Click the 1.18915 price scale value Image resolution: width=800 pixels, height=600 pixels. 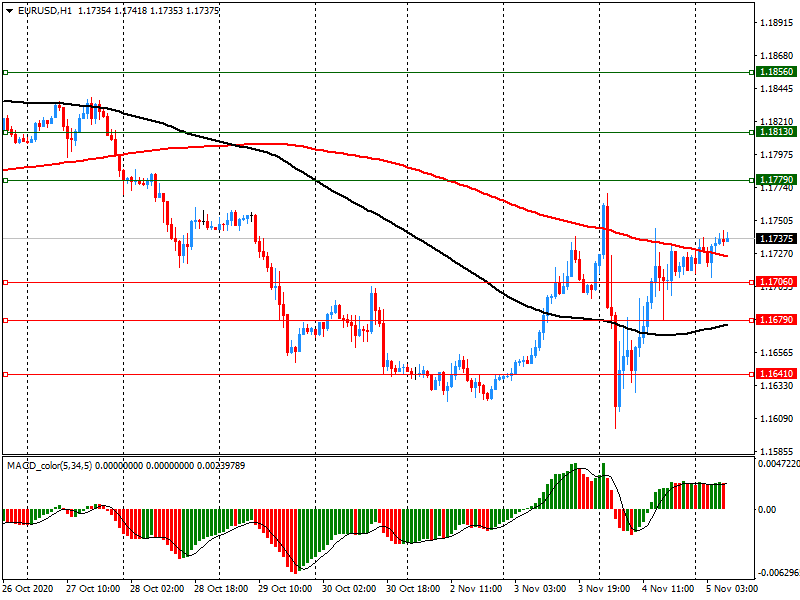click(777, 22)
